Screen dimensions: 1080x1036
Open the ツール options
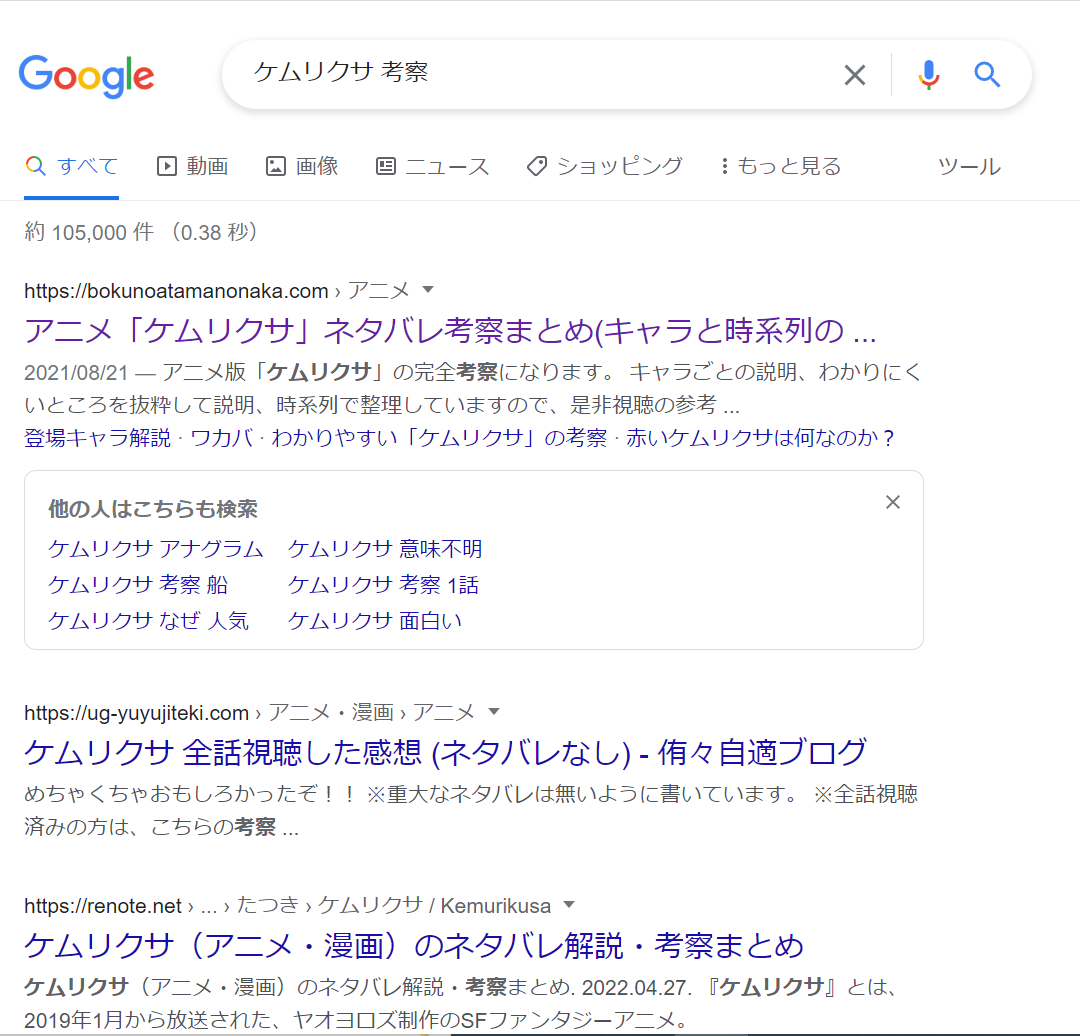coord(969,166)
